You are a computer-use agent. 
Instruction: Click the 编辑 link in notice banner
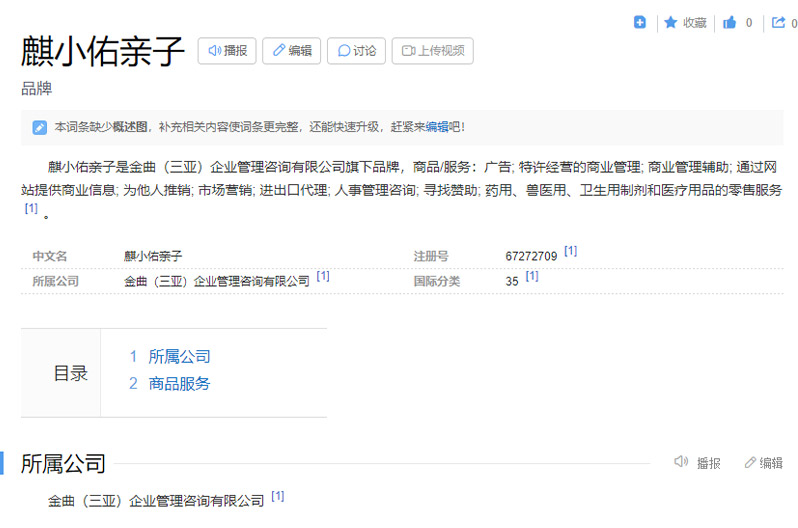pyautogui.click(x=437, y=127)
